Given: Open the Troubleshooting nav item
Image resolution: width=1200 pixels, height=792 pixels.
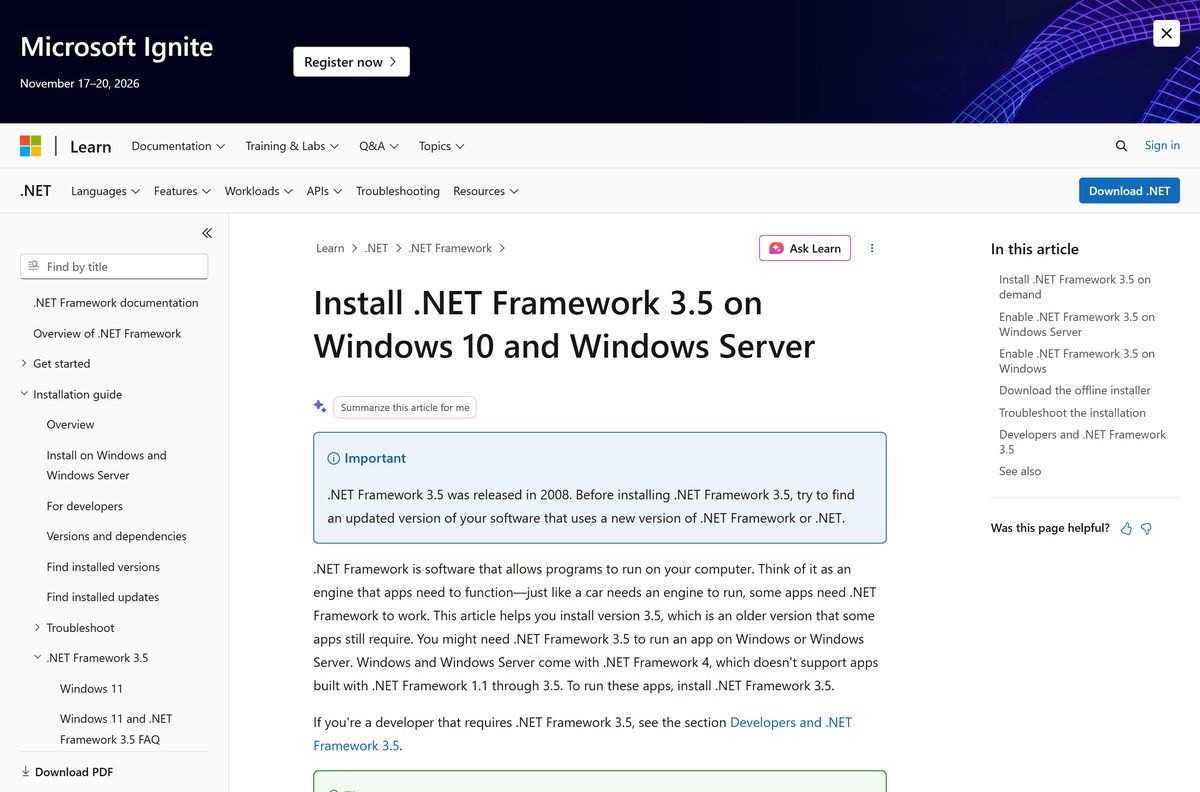Looking at the screenshot, I should click(x=398, y=191).
